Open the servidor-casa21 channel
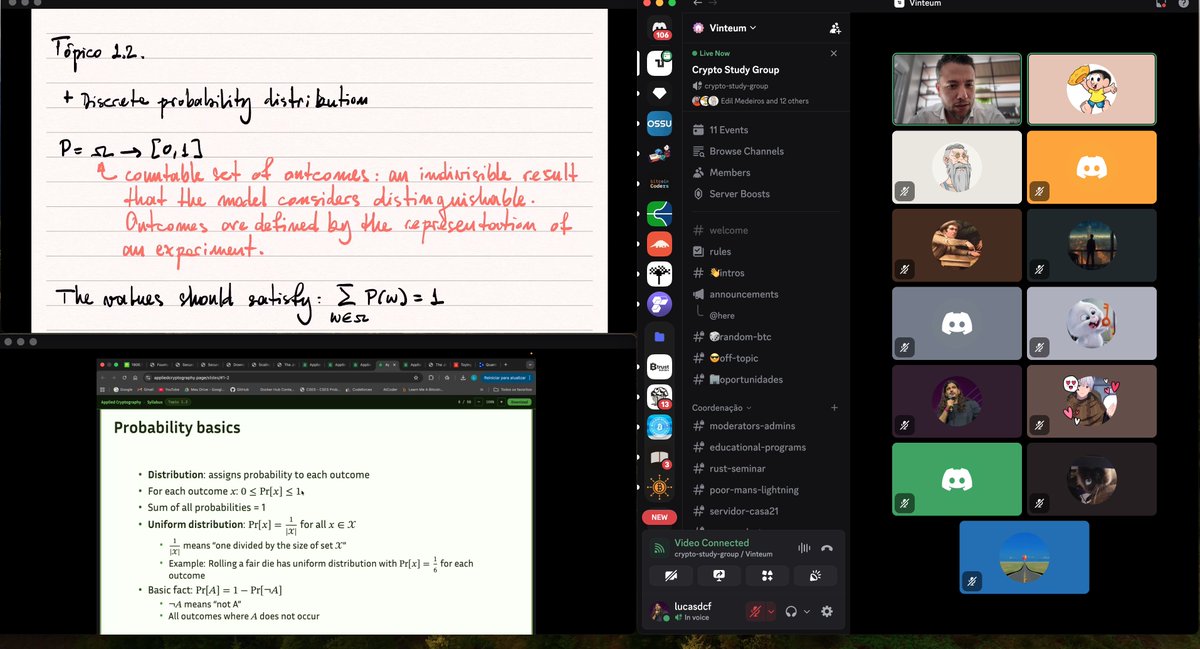Screen dimensions: 1200x649 click(x=766, y=511)
